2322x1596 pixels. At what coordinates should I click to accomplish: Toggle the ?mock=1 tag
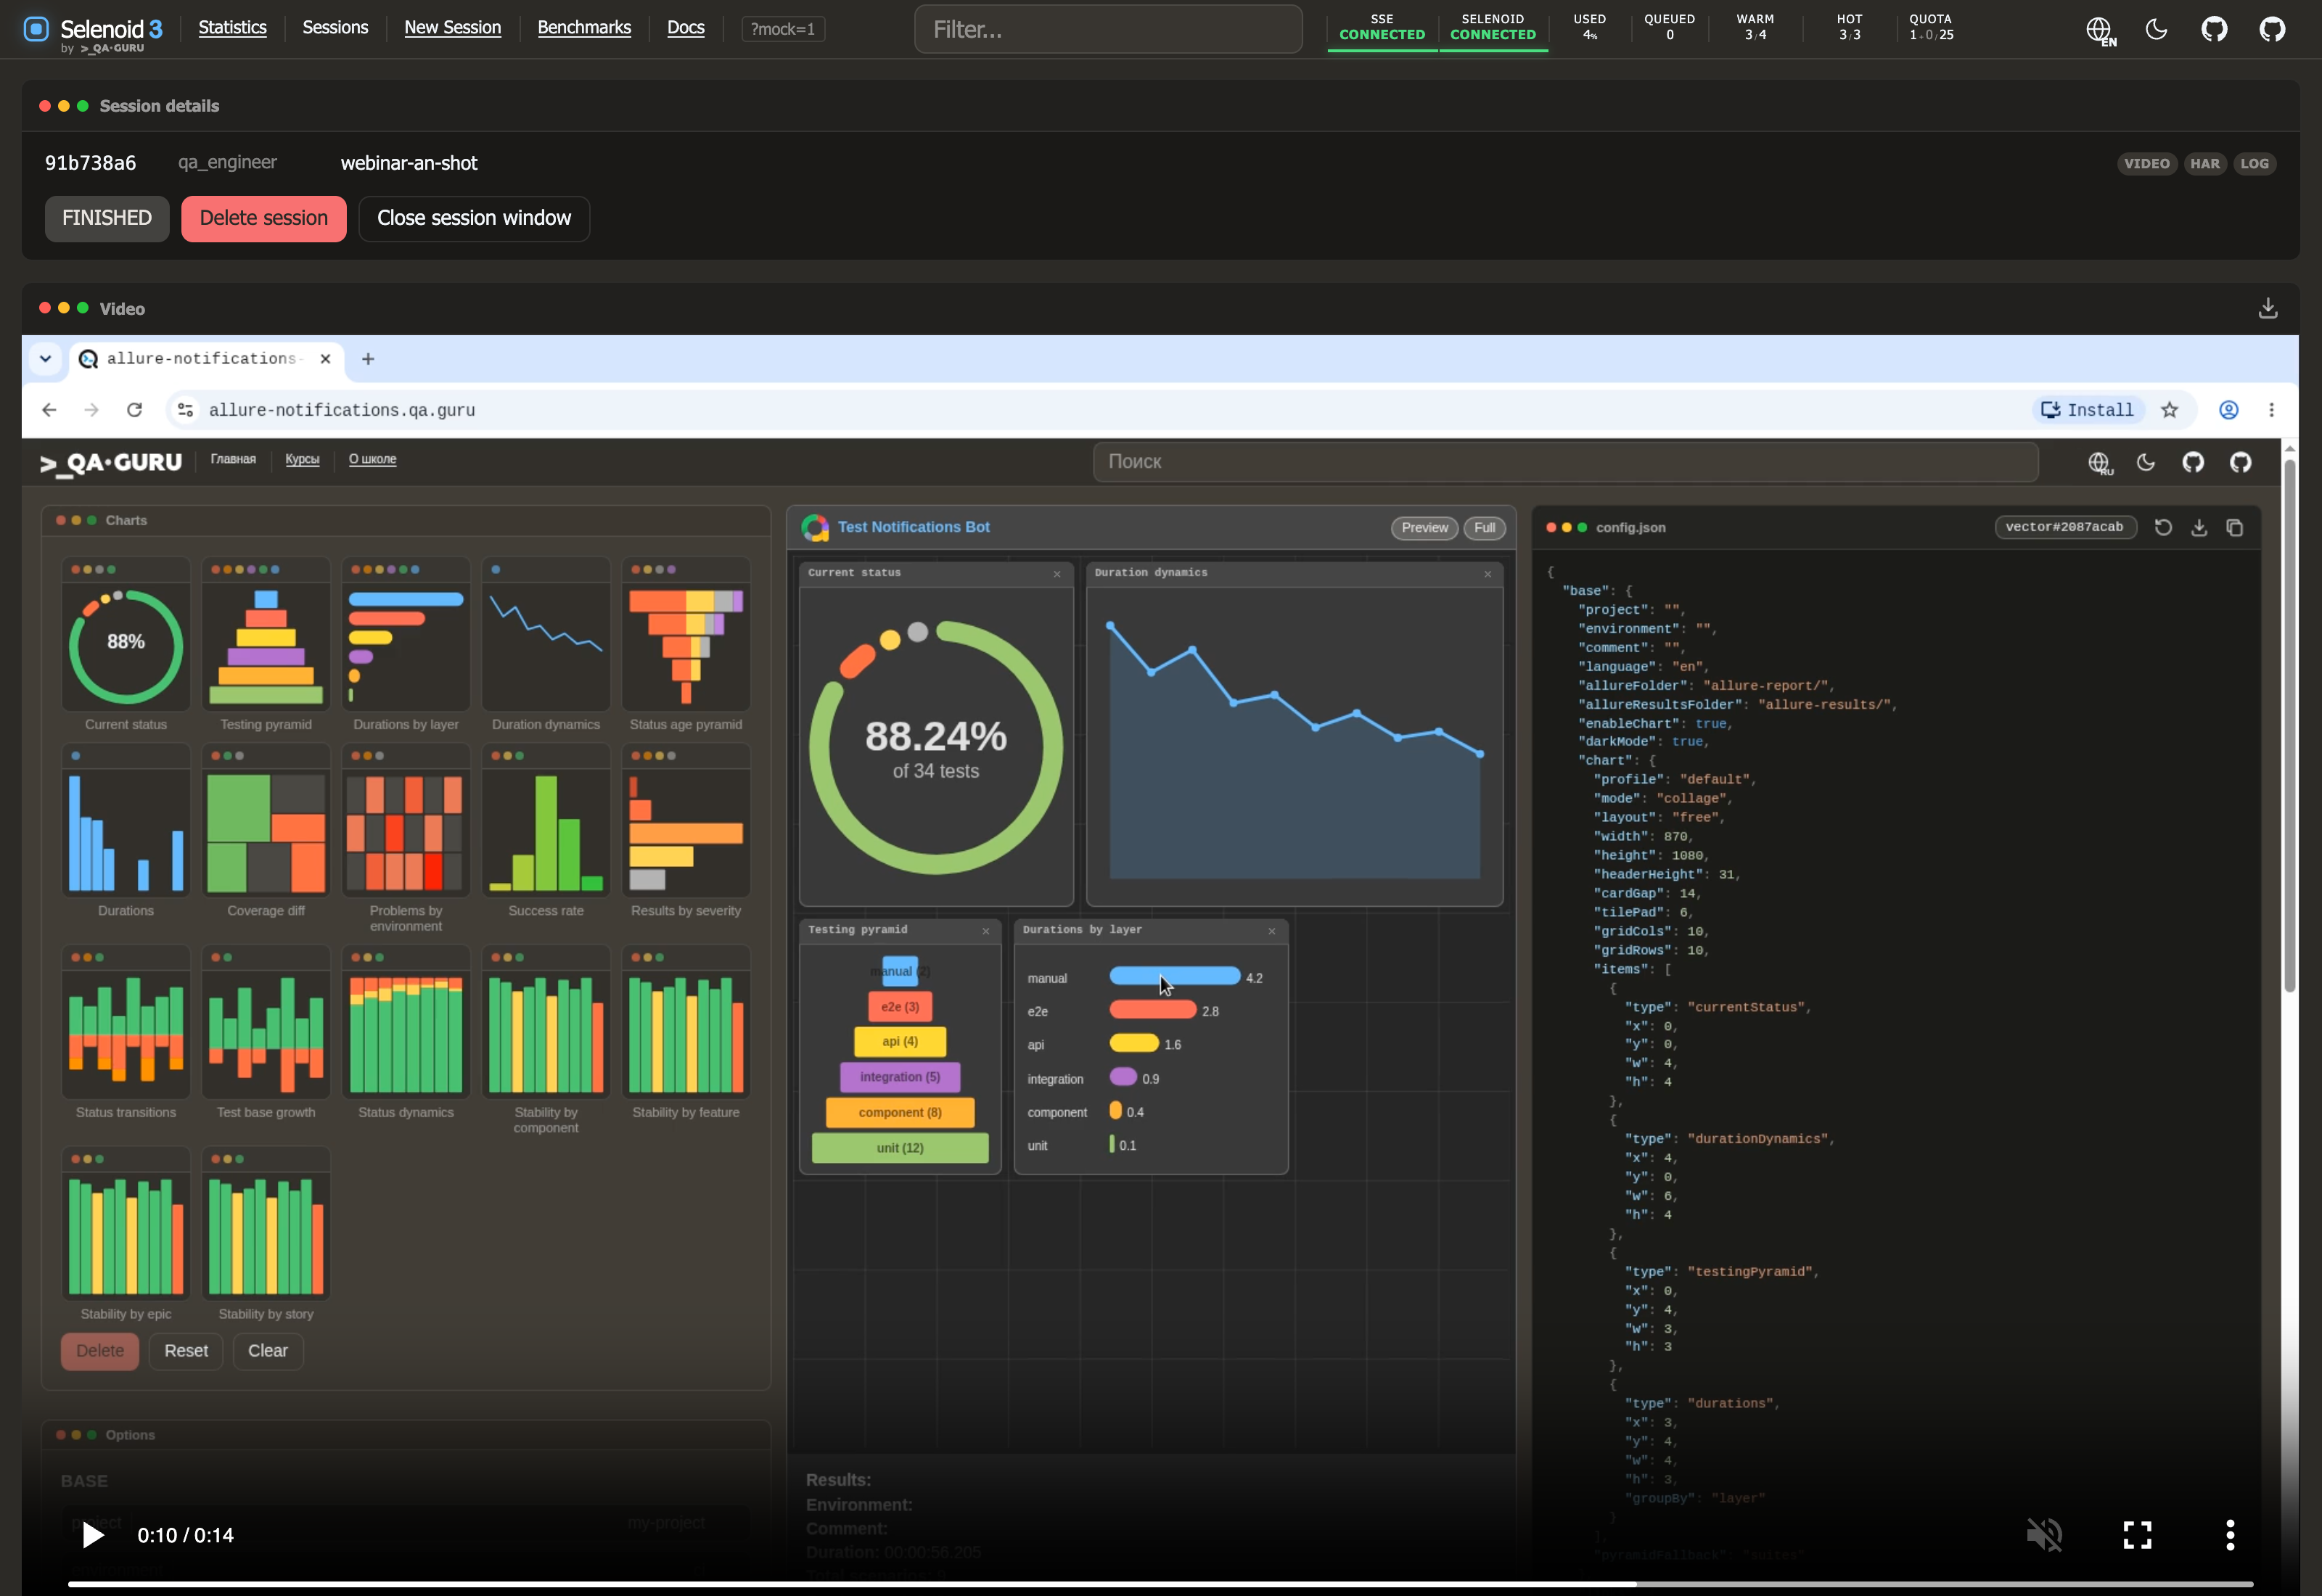coord(783,29)
